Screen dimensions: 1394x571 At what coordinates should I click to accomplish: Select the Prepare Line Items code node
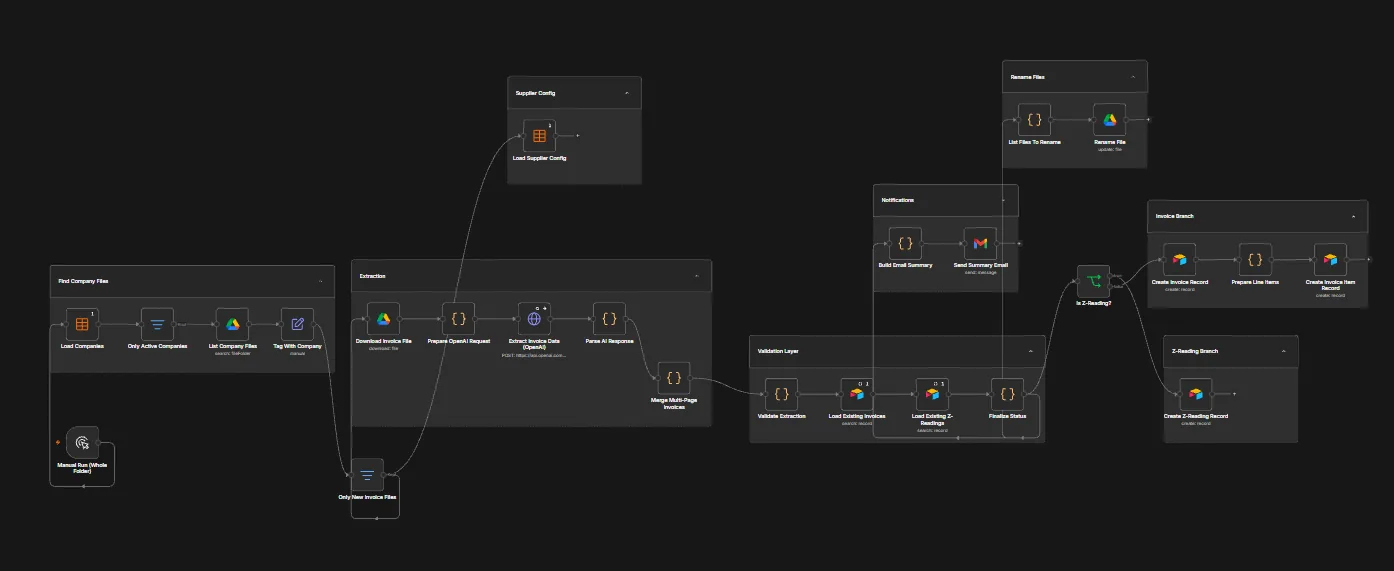click(x=1255, y=260)
